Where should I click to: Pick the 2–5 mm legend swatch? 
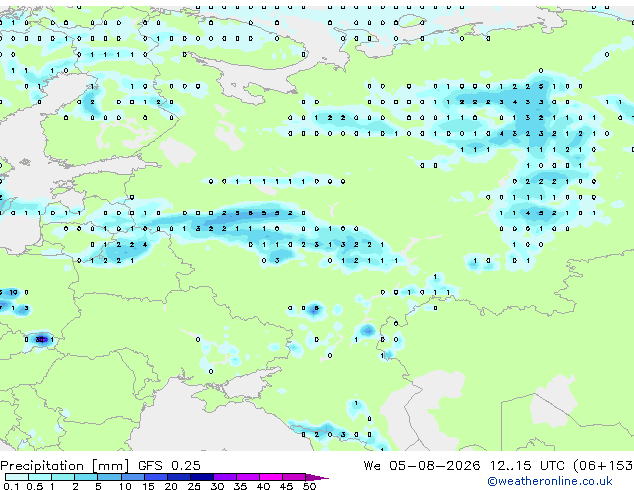pyautogui.click(x=86, y=477)
